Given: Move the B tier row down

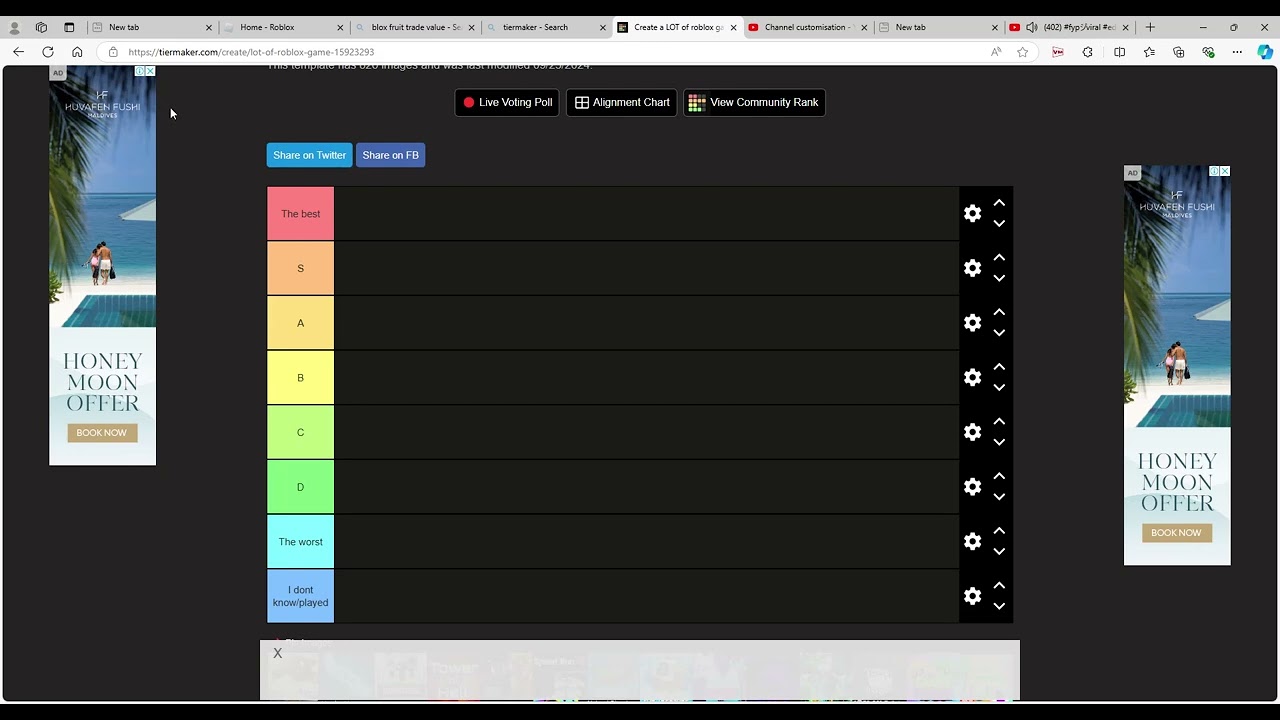Looking at the screenshot, I should [999, 388].
